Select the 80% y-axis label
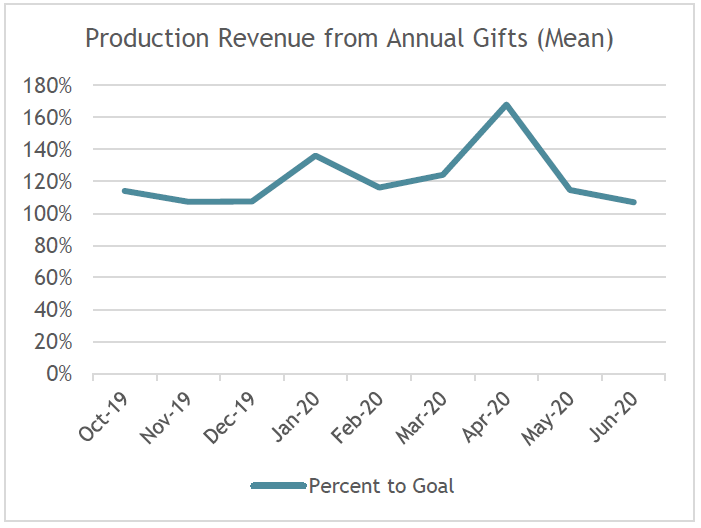 point(53,246)
